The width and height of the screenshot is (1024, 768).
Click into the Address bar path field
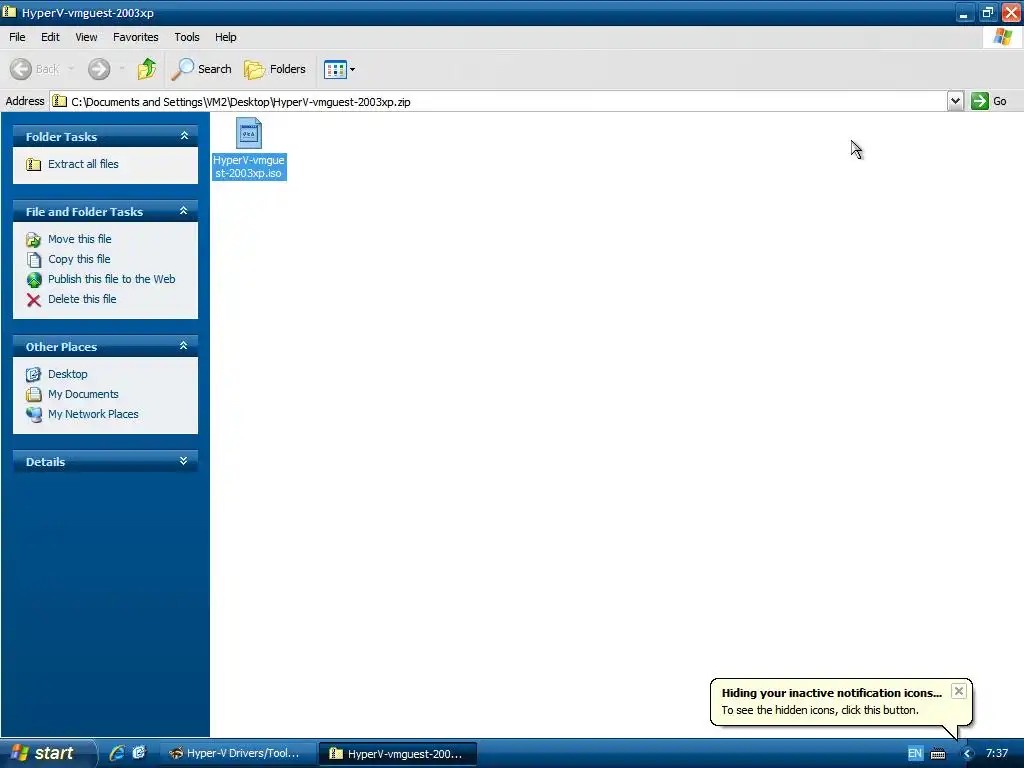(500, 101)
